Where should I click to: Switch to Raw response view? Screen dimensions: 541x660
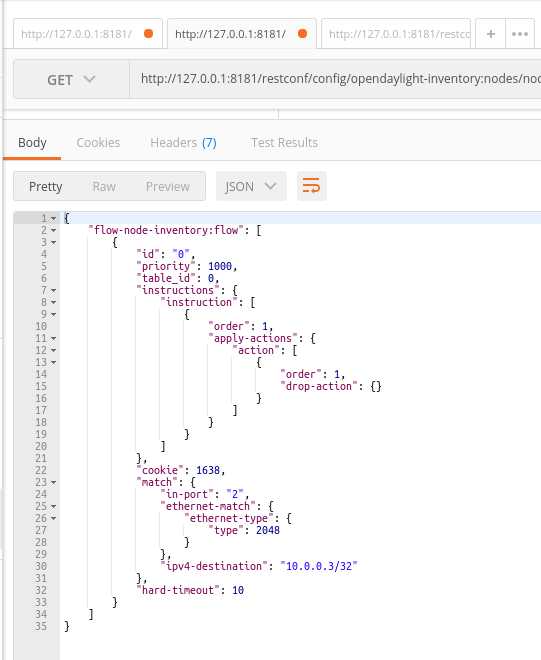(x=104, y=186)
